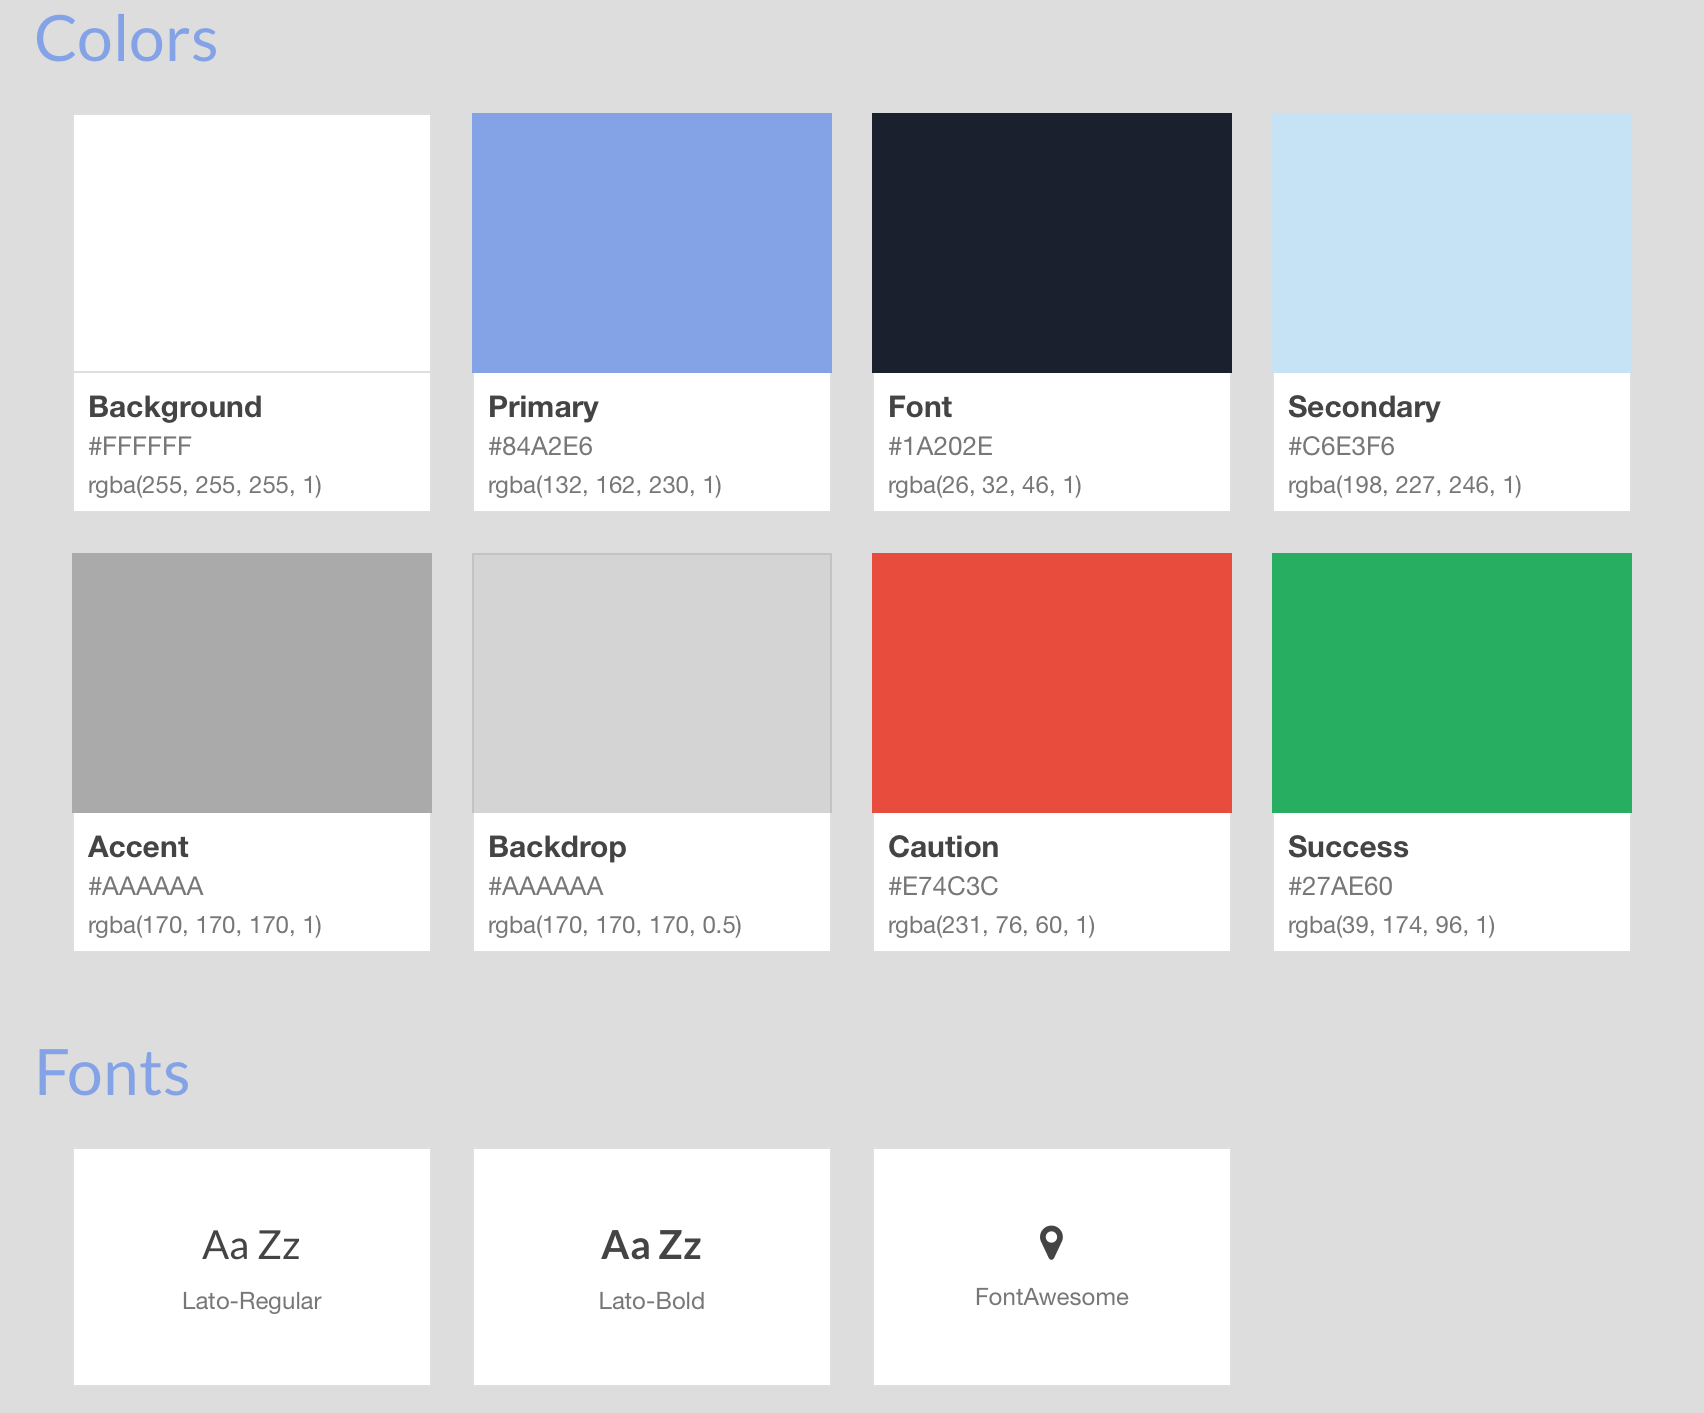The height and width of the screenshot is (1413, 1704).
Task: Click the Lato-Bold font name
Action: 652,1301
